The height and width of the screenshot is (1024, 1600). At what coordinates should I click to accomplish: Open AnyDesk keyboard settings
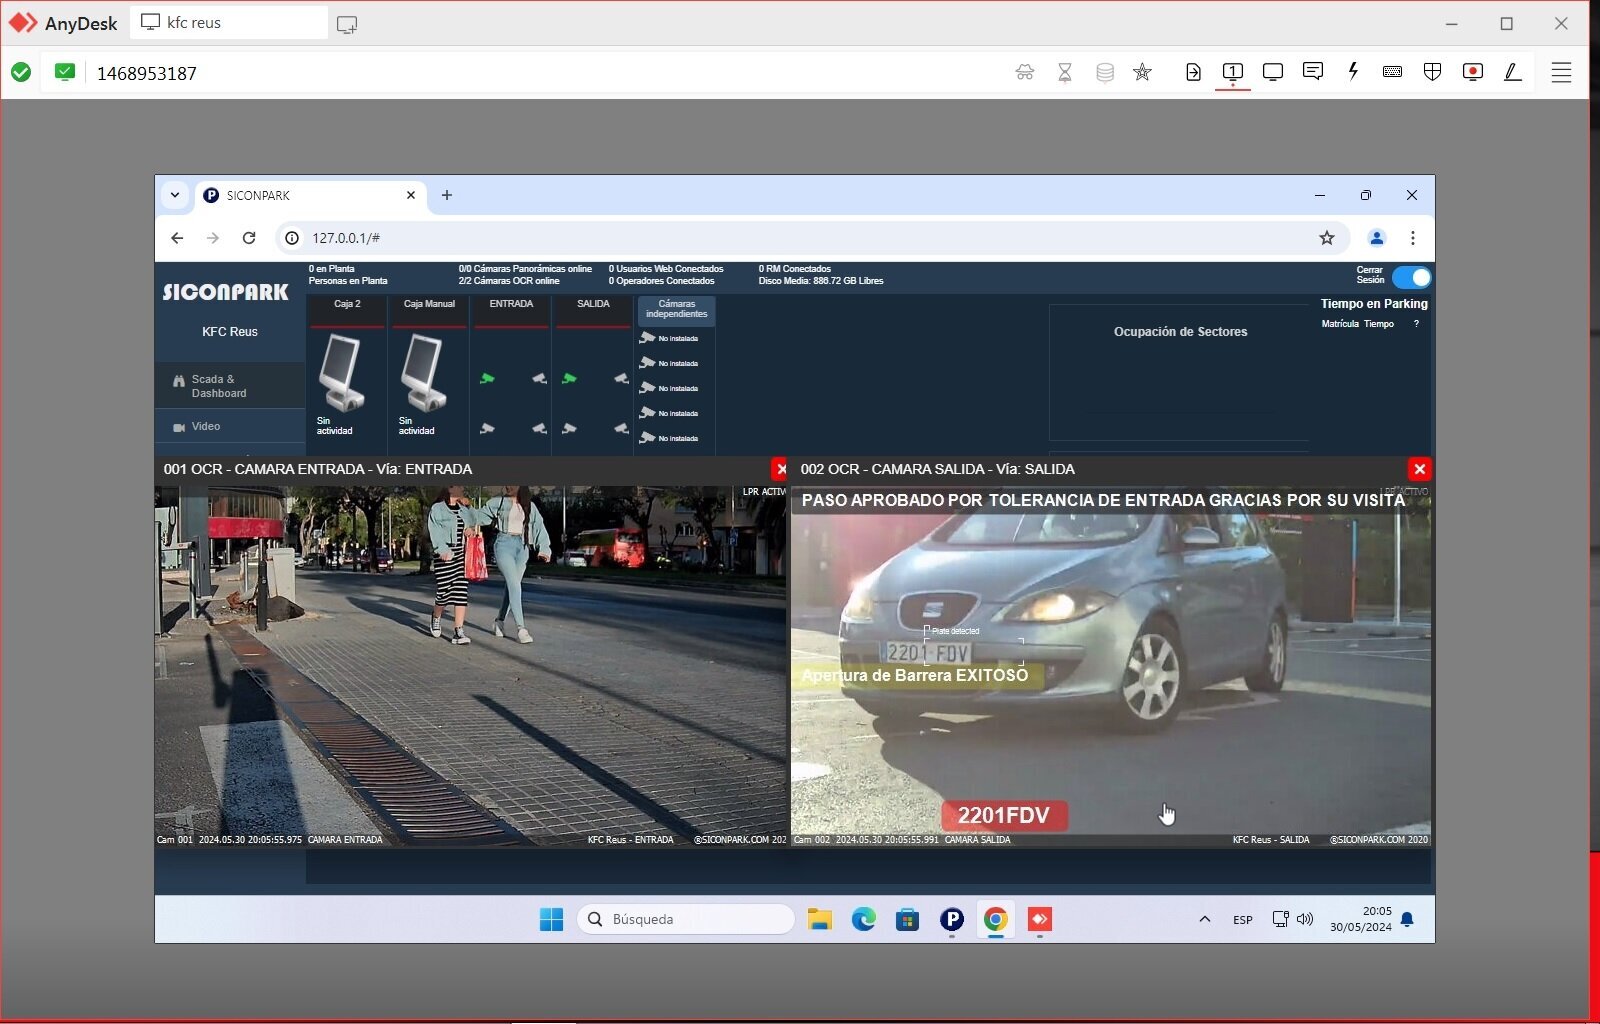(1392, 72)
